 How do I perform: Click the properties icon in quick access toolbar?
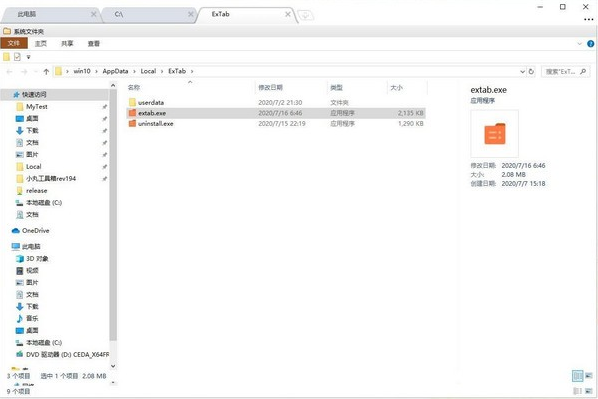pyautogui.click(x=17, y=57)
